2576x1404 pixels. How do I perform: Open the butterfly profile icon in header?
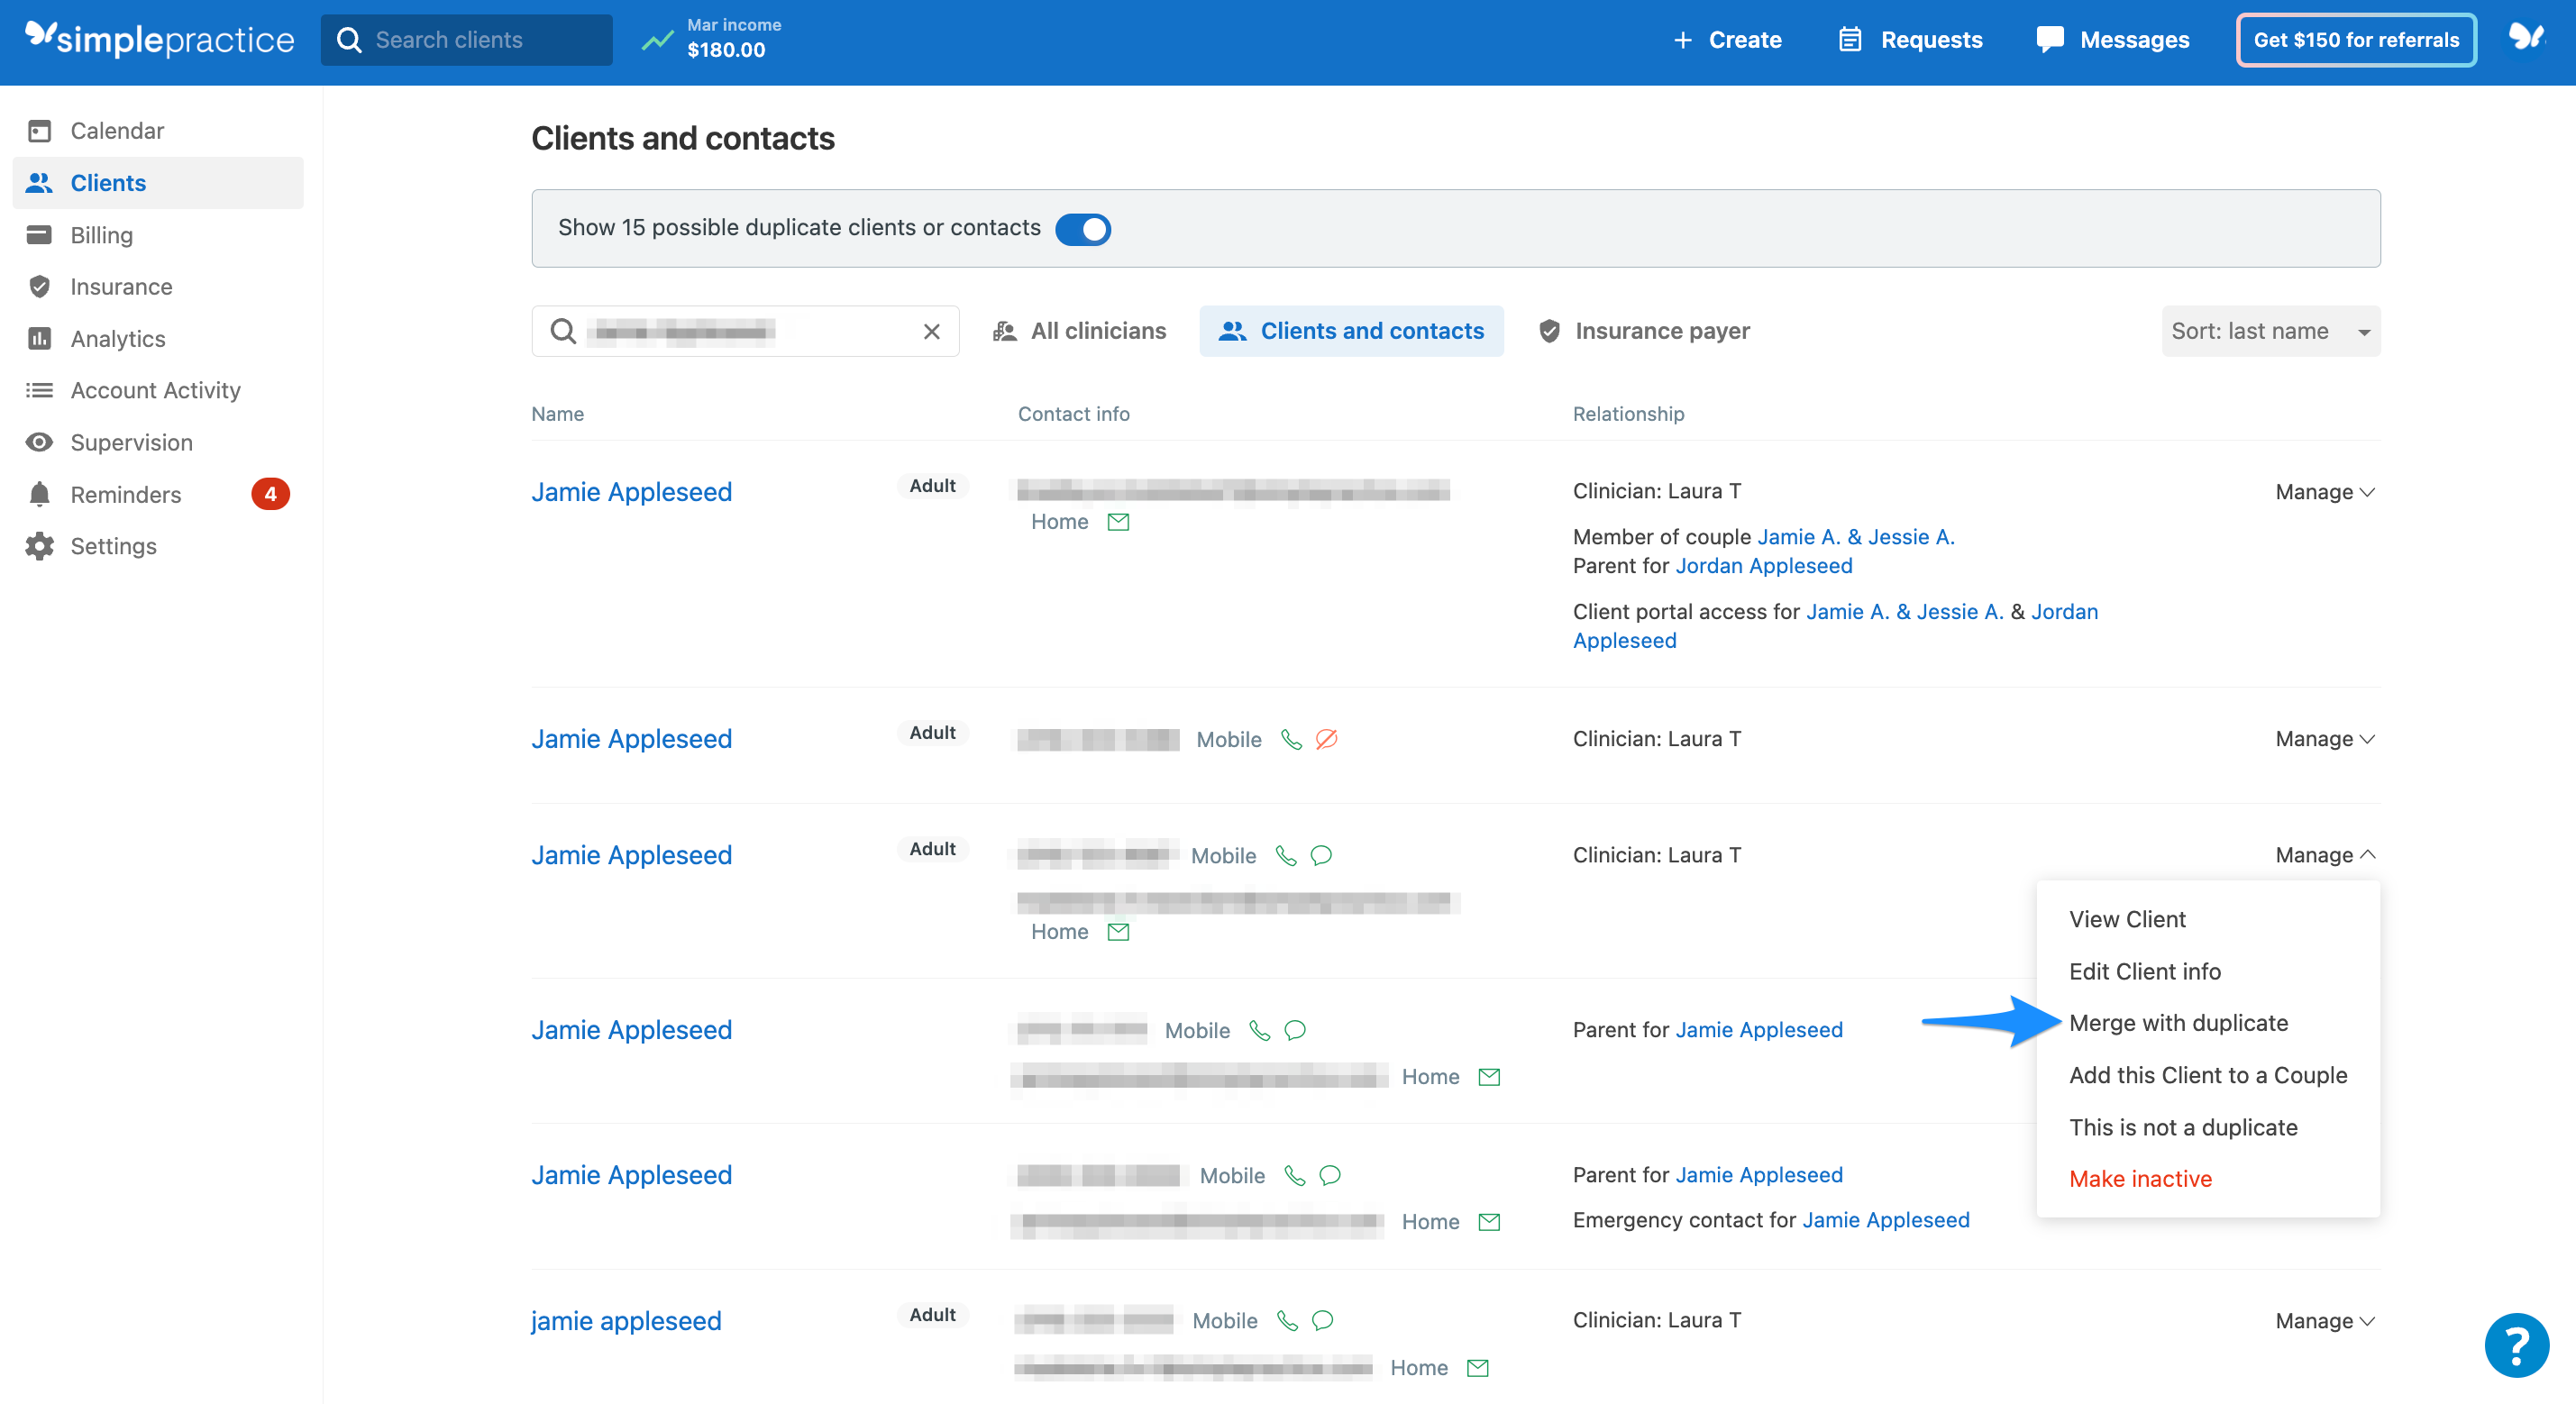click(2526, 38)
